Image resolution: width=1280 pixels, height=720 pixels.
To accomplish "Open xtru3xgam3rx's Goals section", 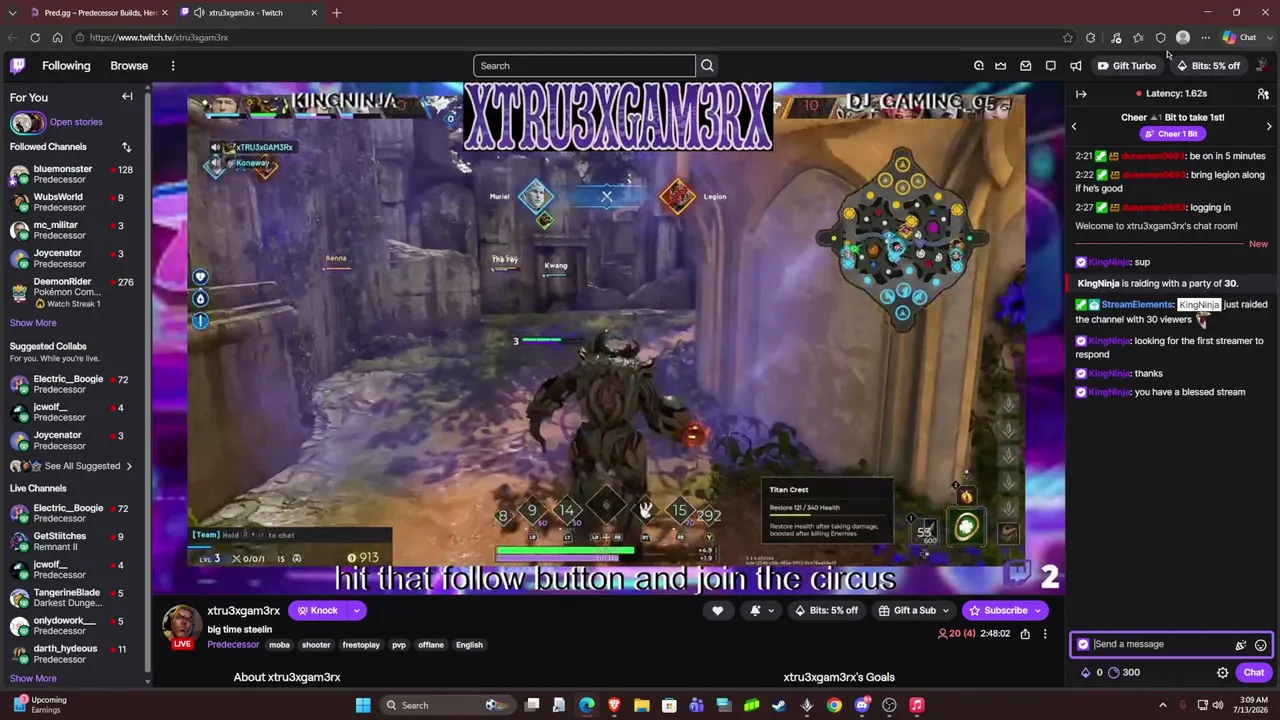I will [x=839, y=677].
